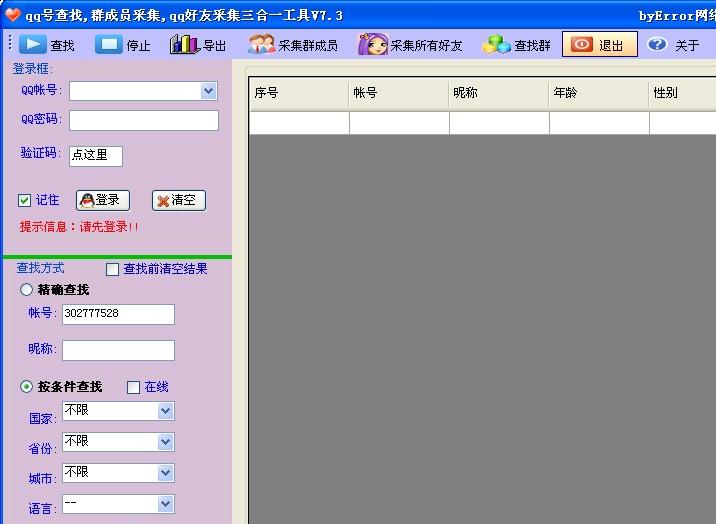This screenshot has height=524, width=716.
Task: Click the red 提示信息：请先登录!! message
Action: [79, 227]
